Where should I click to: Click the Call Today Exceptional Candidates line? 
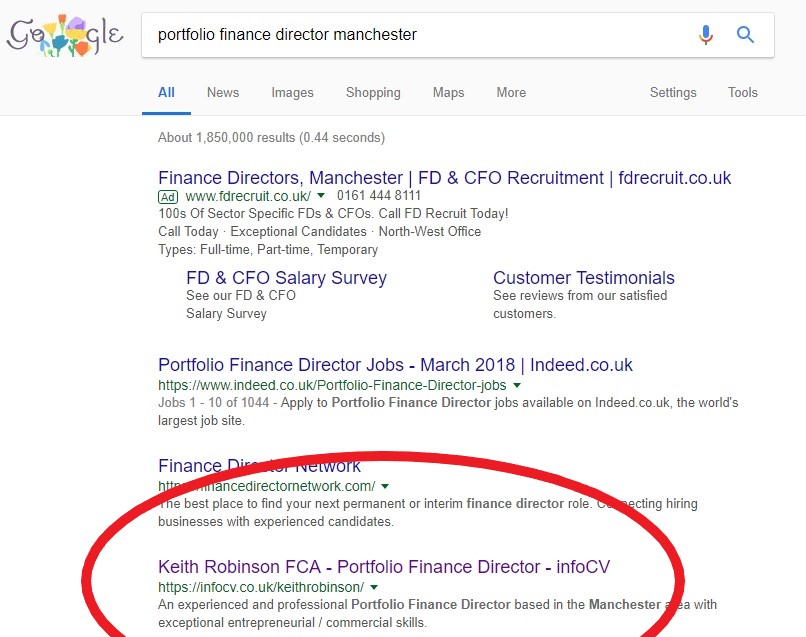point(319,232)
